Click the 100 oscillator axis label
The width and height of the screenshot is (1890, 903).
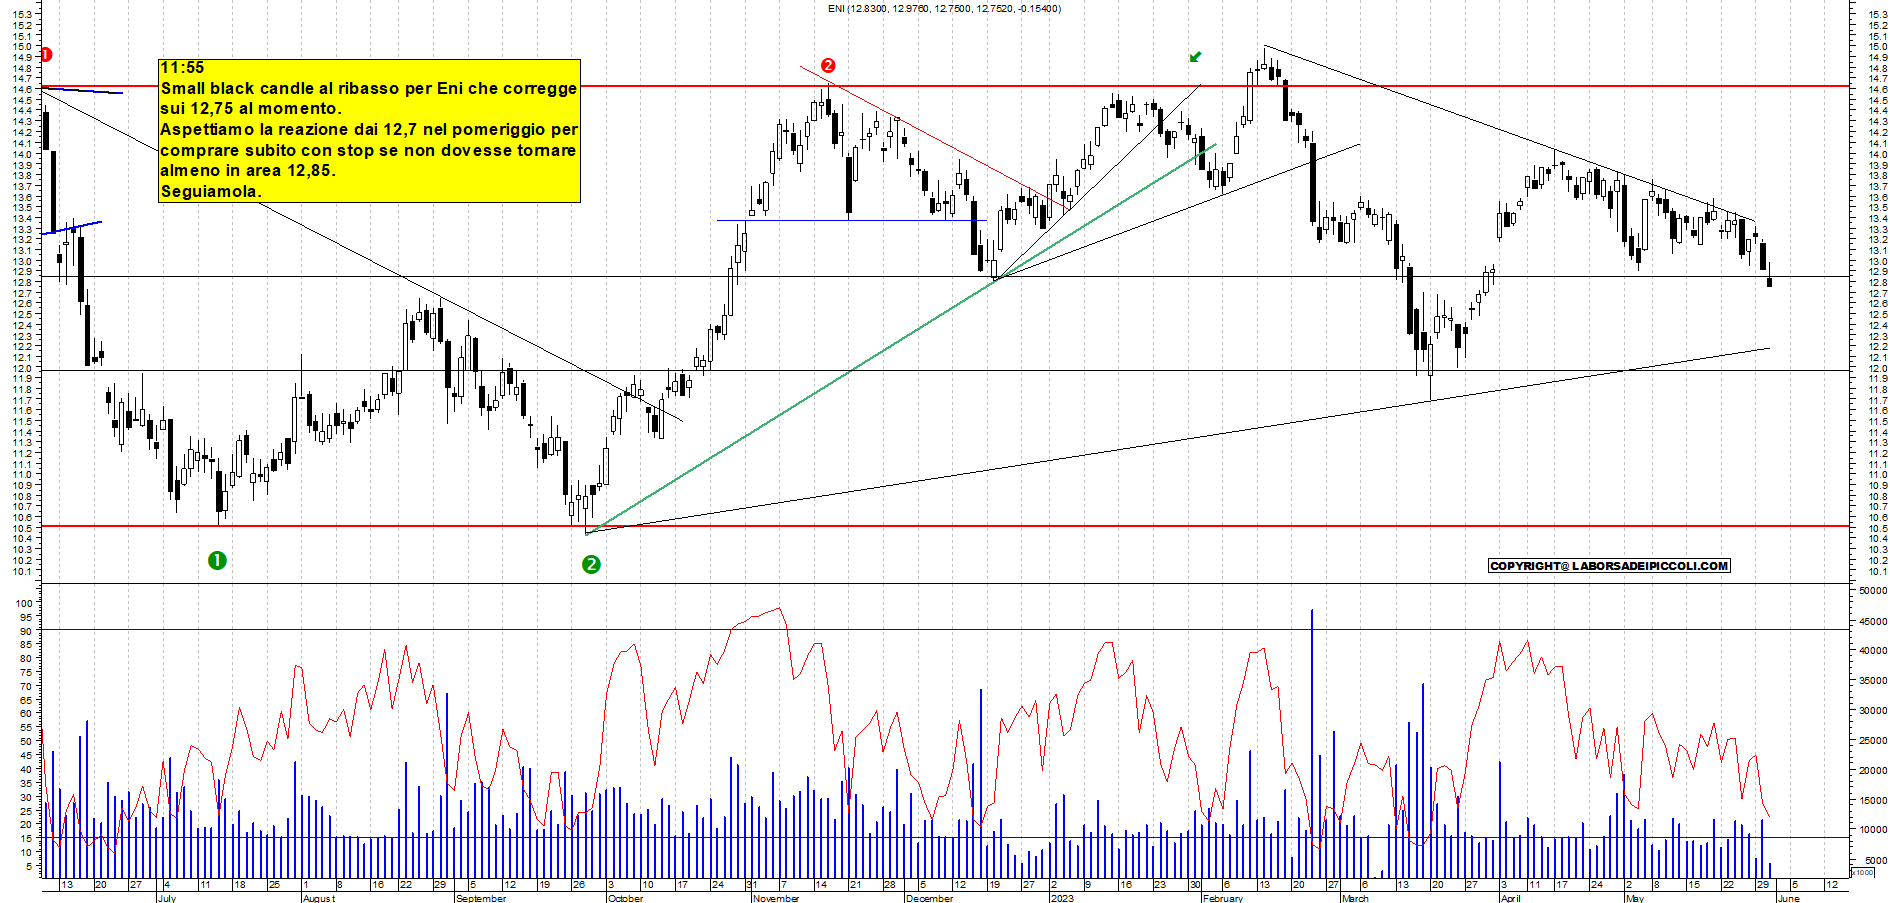point(25,603)
